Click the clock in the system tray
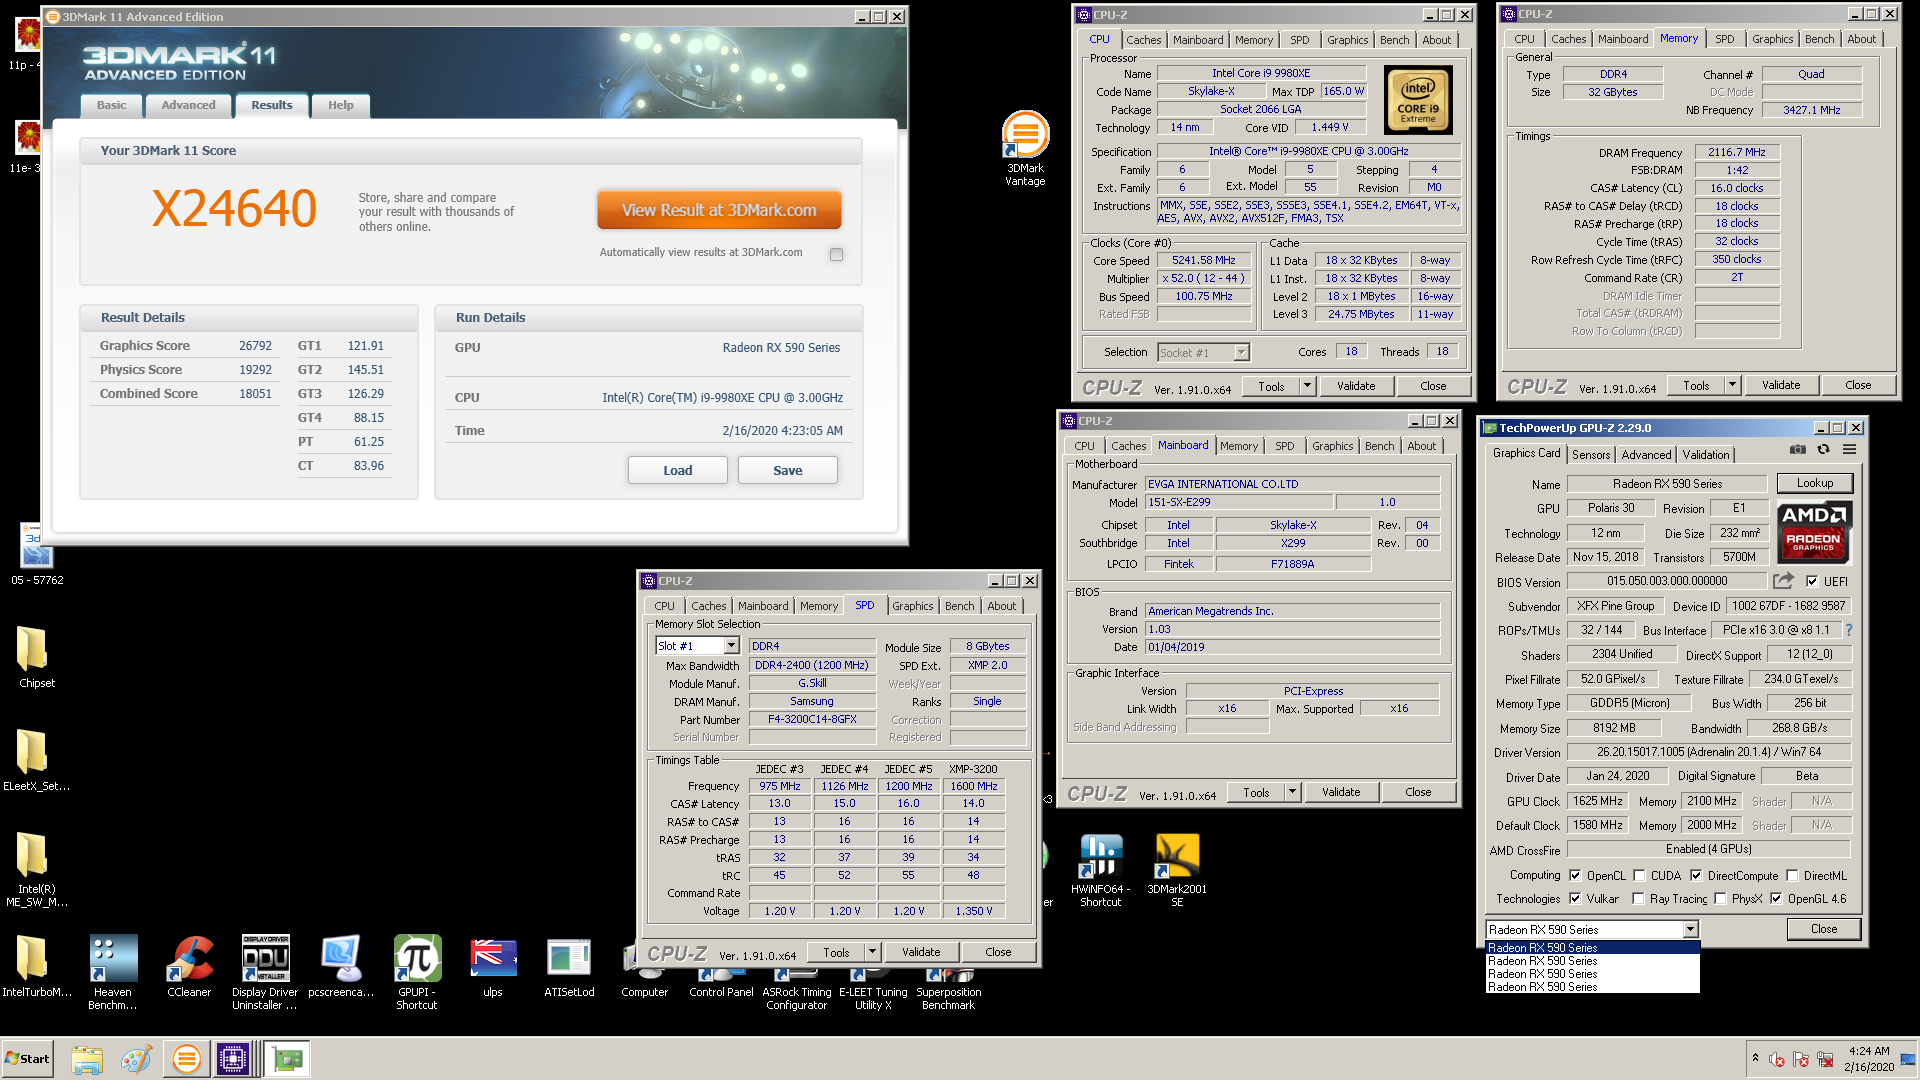The width and height of the screenshot is (1920, 1080). click(1869, 1059)
